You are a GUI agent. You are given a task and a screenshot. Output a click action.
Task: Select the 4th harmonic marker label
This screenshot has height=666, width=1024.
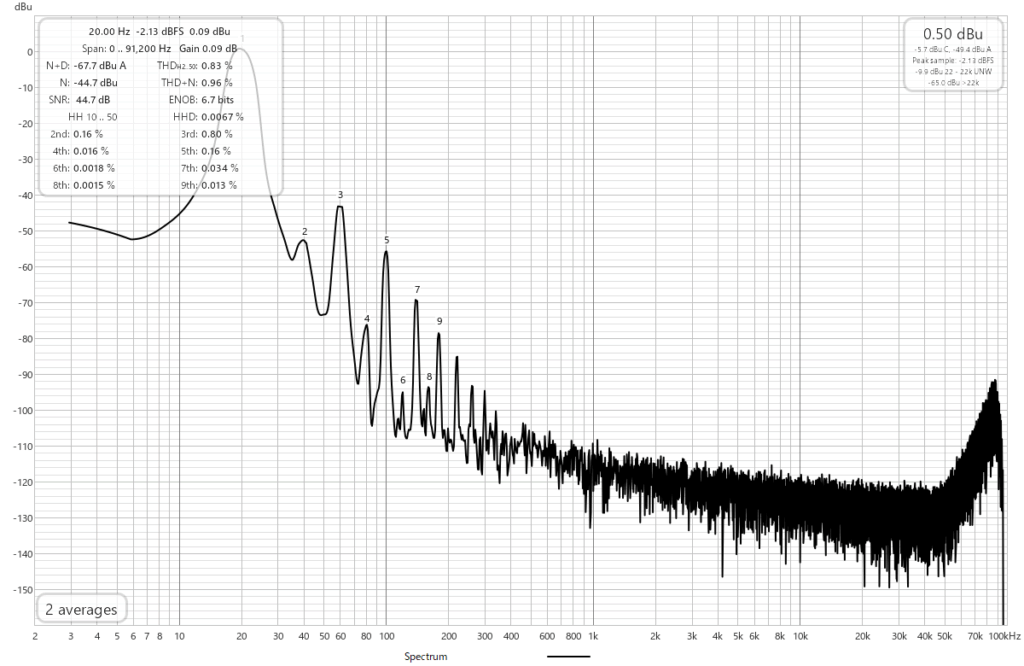coord(367,319)
